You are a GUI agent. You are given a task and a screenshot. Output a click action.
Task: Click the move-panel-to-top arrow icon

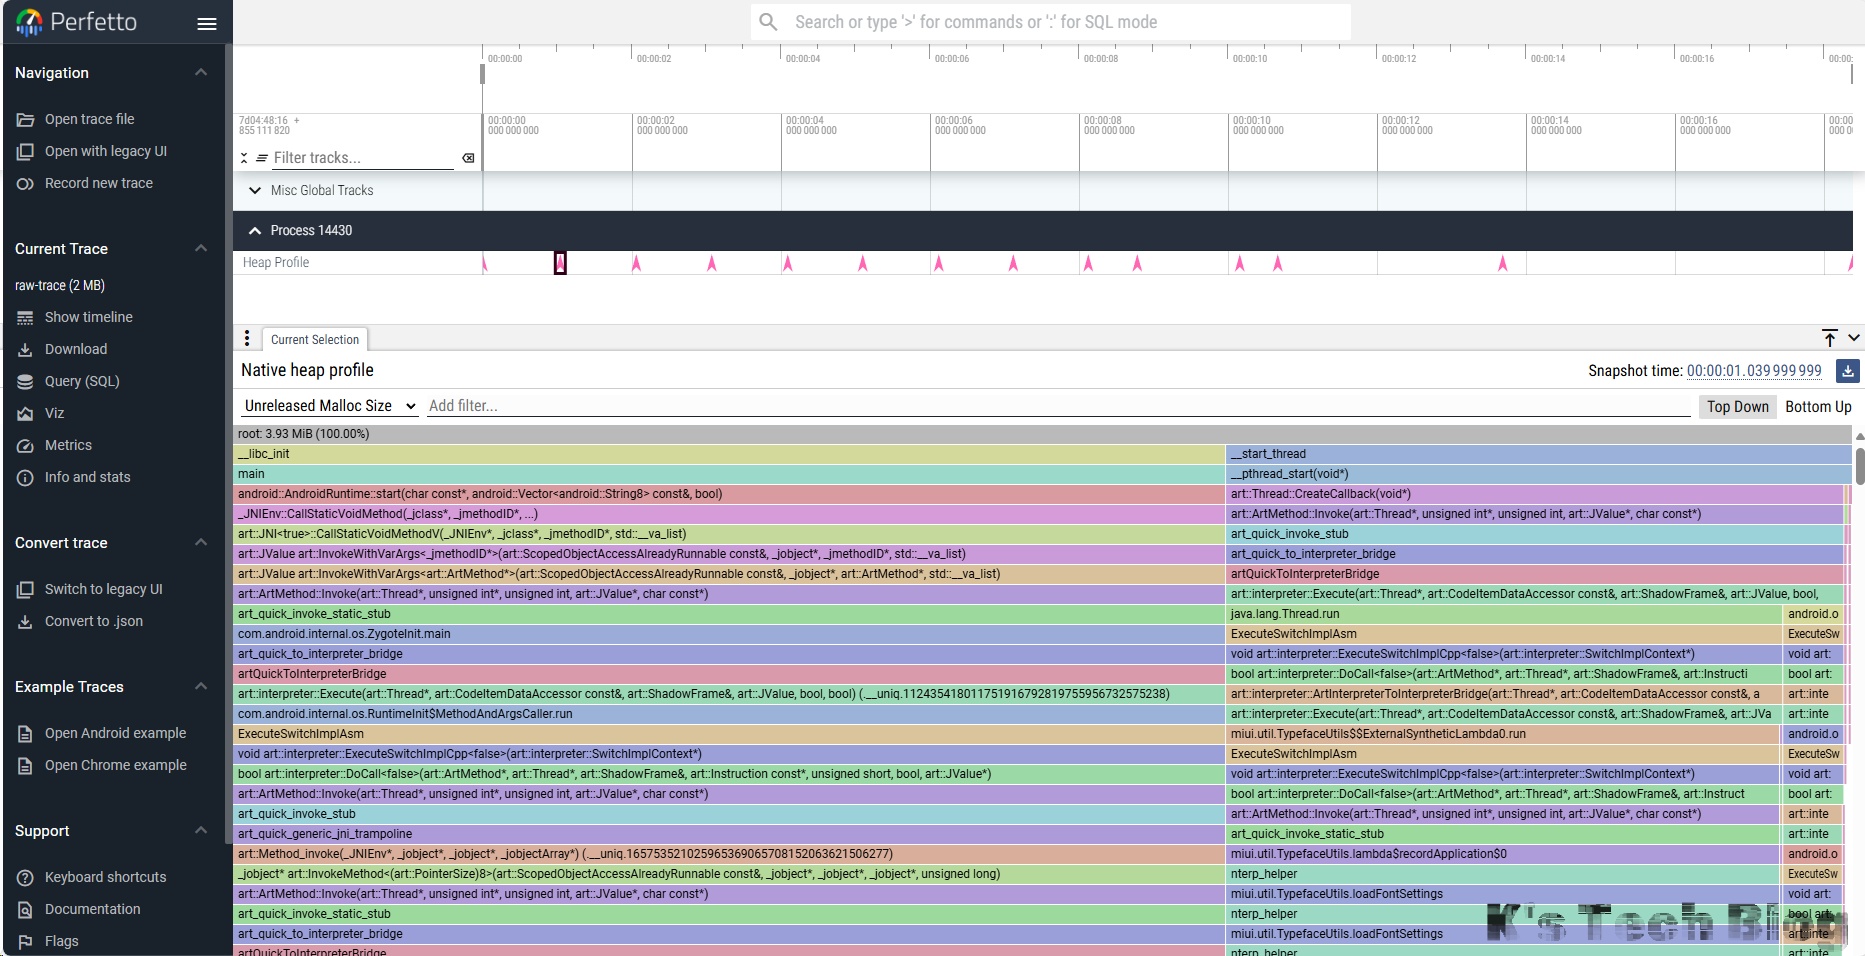tap(1829, 338)
